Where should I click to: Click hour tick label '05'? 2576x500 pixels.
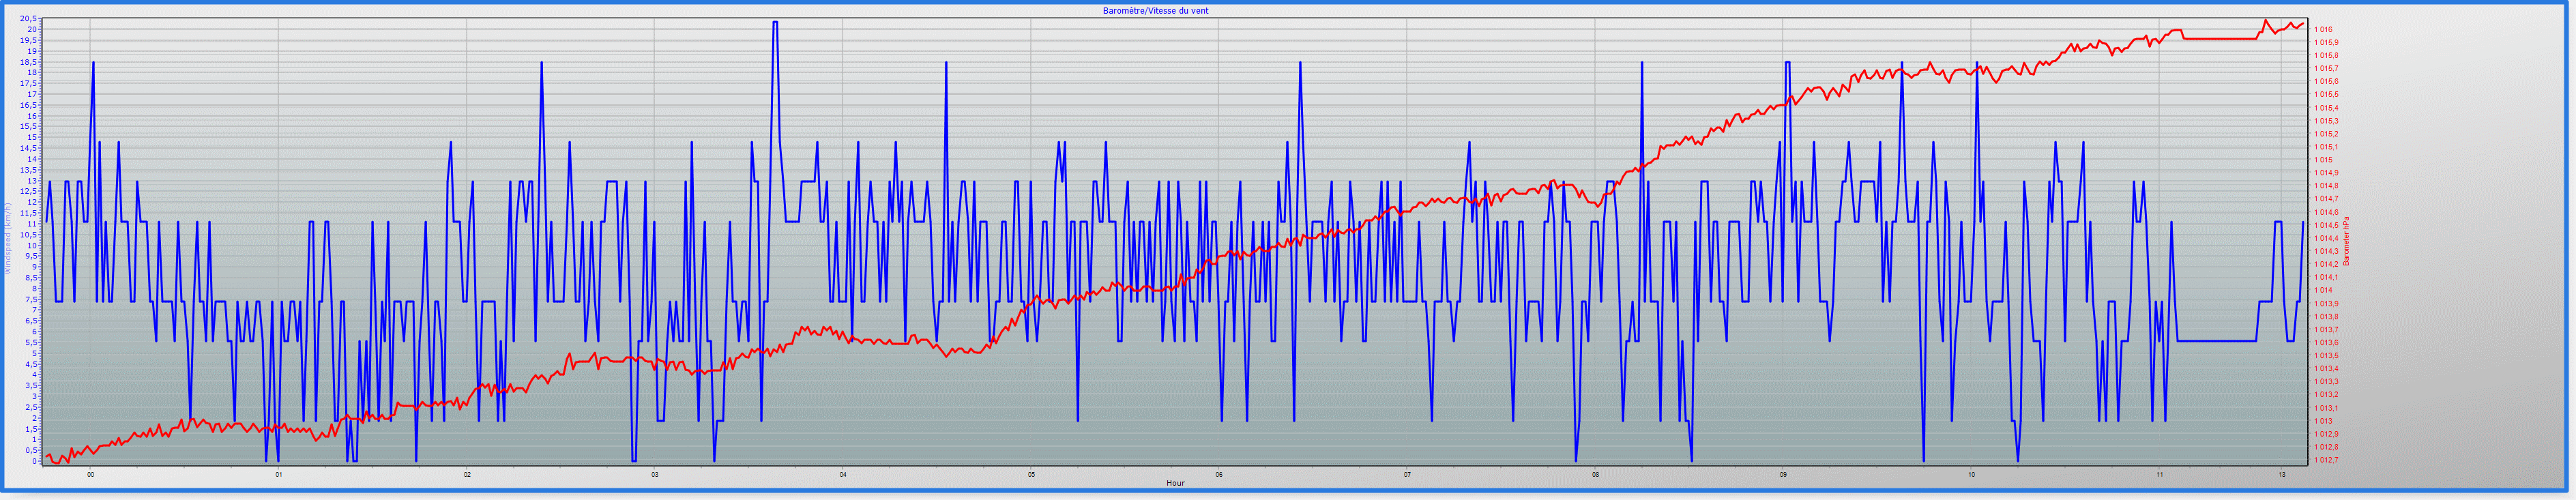(x=1031, y=475)
